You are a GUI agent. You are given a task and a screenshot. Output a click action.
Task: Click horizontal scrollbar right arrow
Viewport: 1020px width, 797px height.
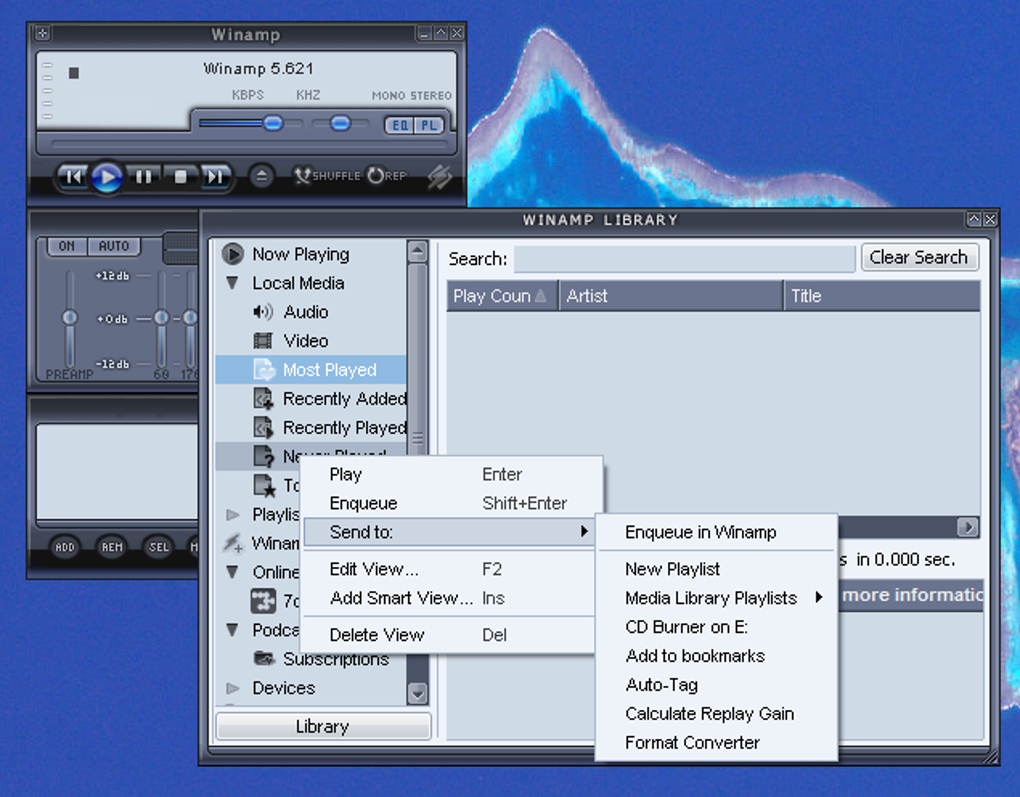tap(968, 527)
